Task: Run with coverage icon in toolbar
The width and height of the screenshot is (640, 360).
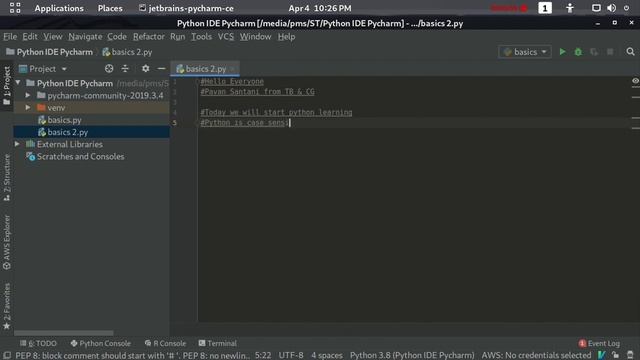Action: pyautogui.click(x=594, y=52)
